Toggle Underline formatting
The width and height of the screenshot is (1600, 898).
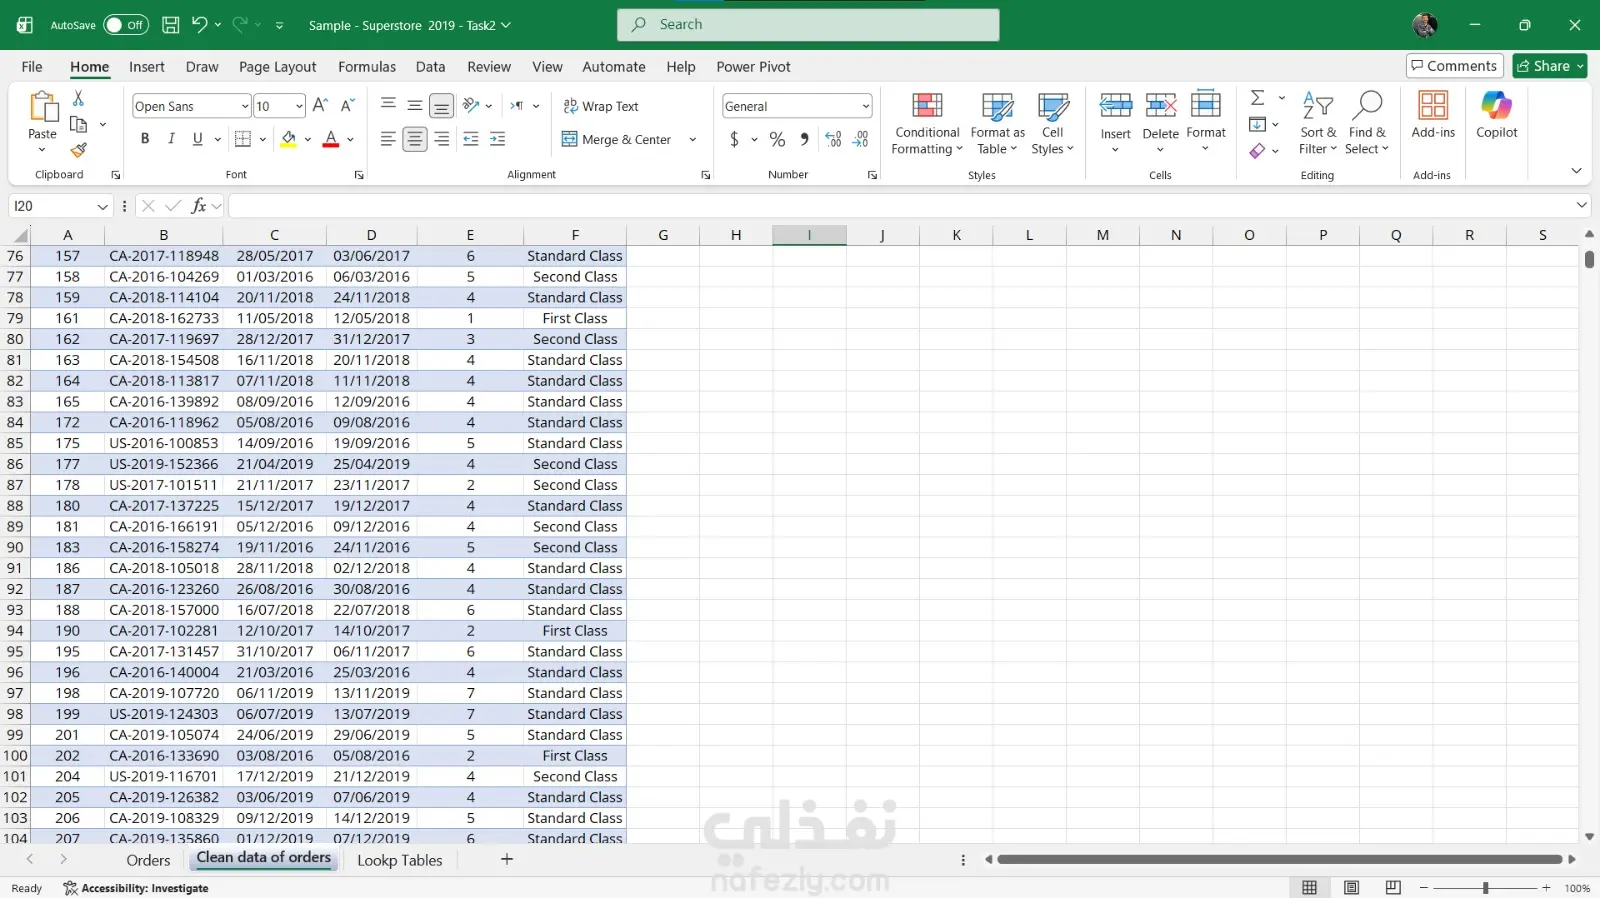(197, 139)
